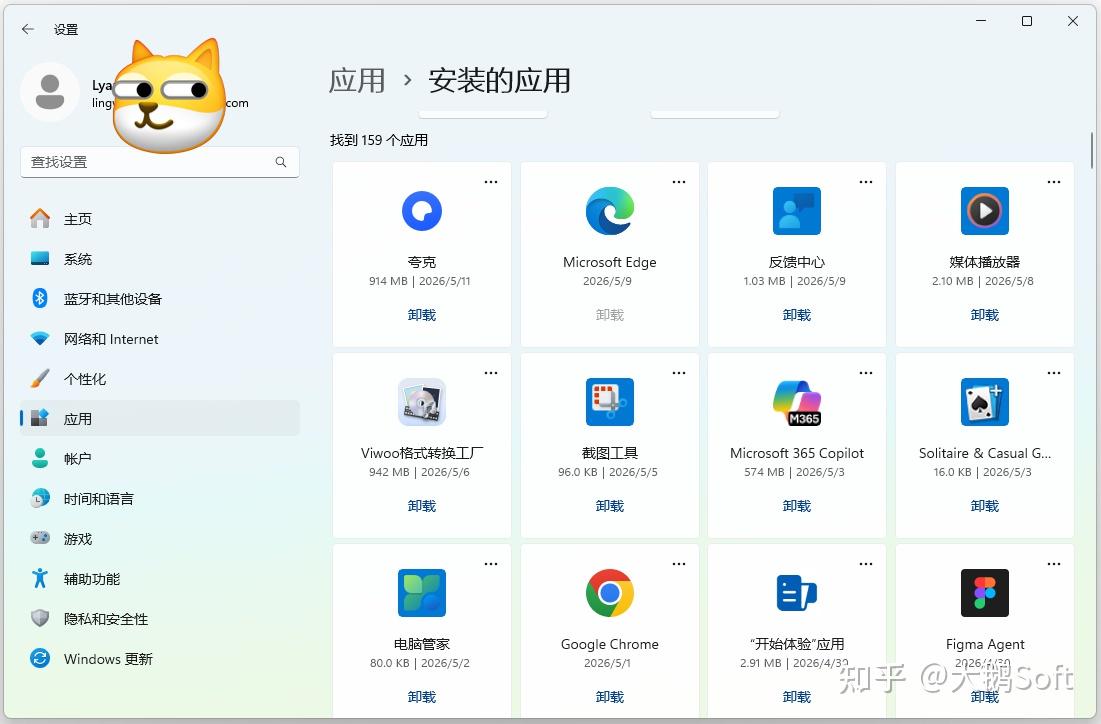Click the 辅助功能 accessibility figure icon
The width and height of the screenshot is (1101, 724).
coord(40,579)
